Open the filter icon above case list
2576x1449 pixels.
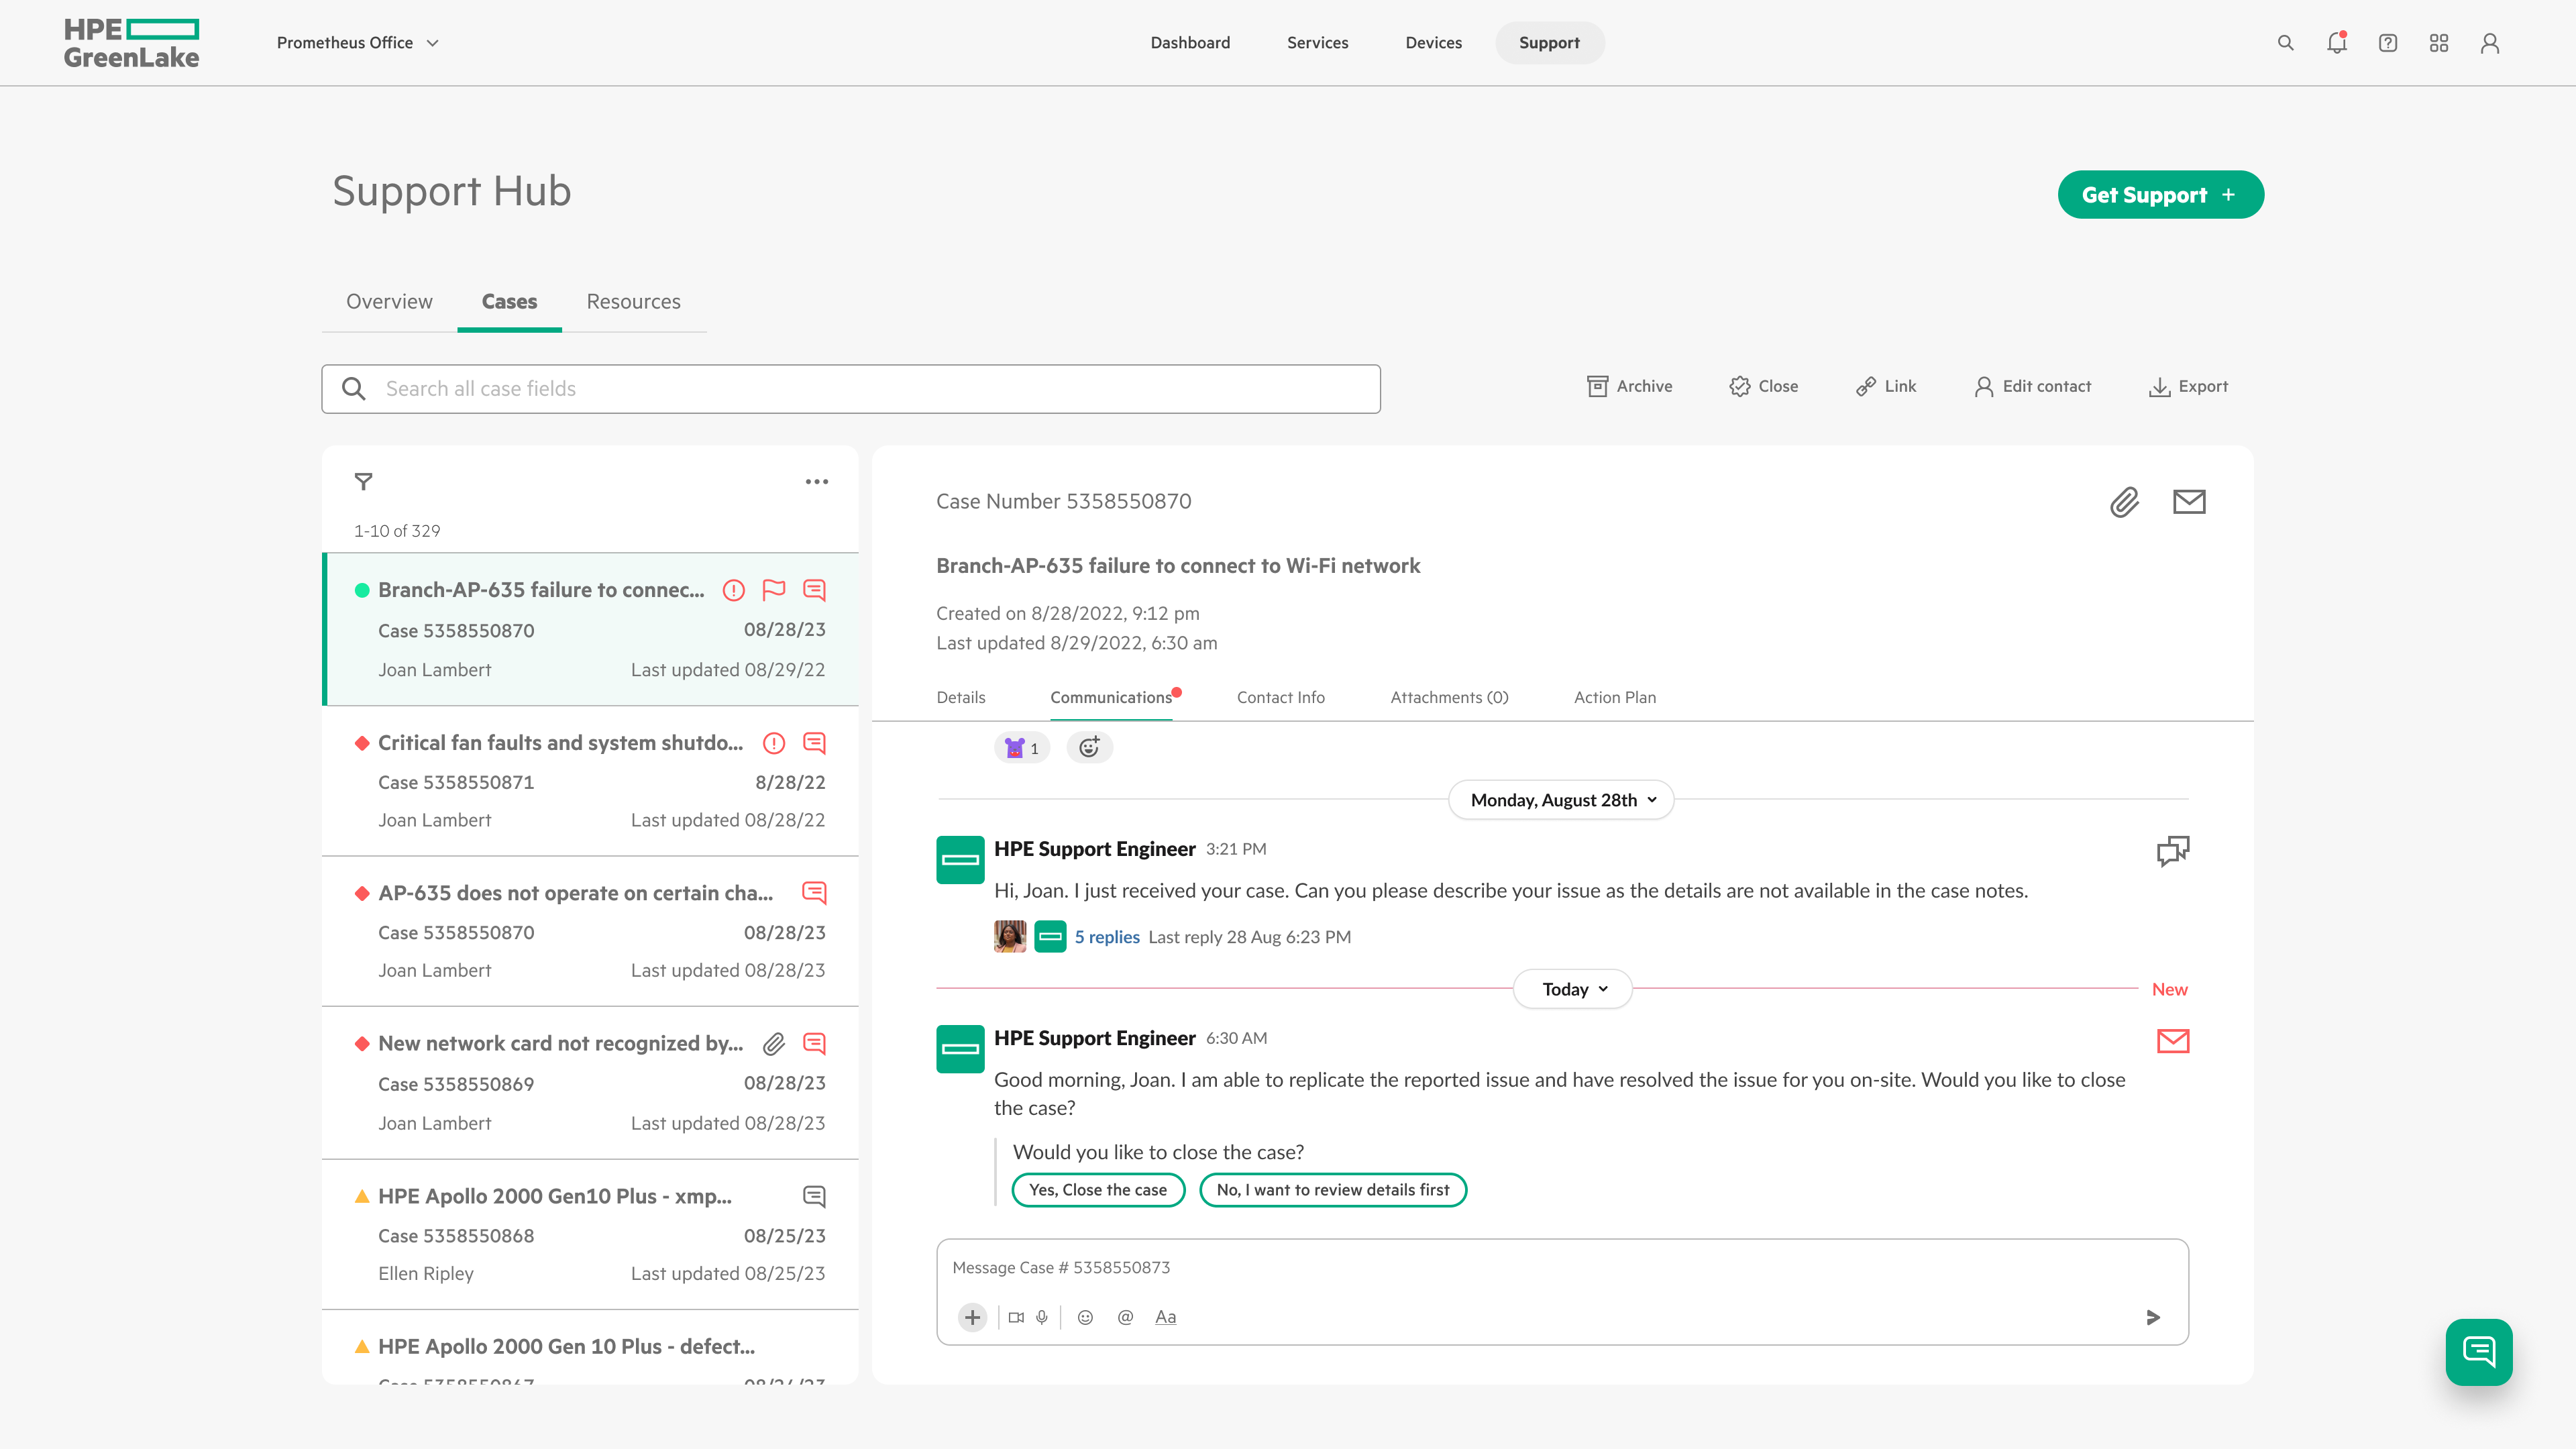(x=364, y=482)
